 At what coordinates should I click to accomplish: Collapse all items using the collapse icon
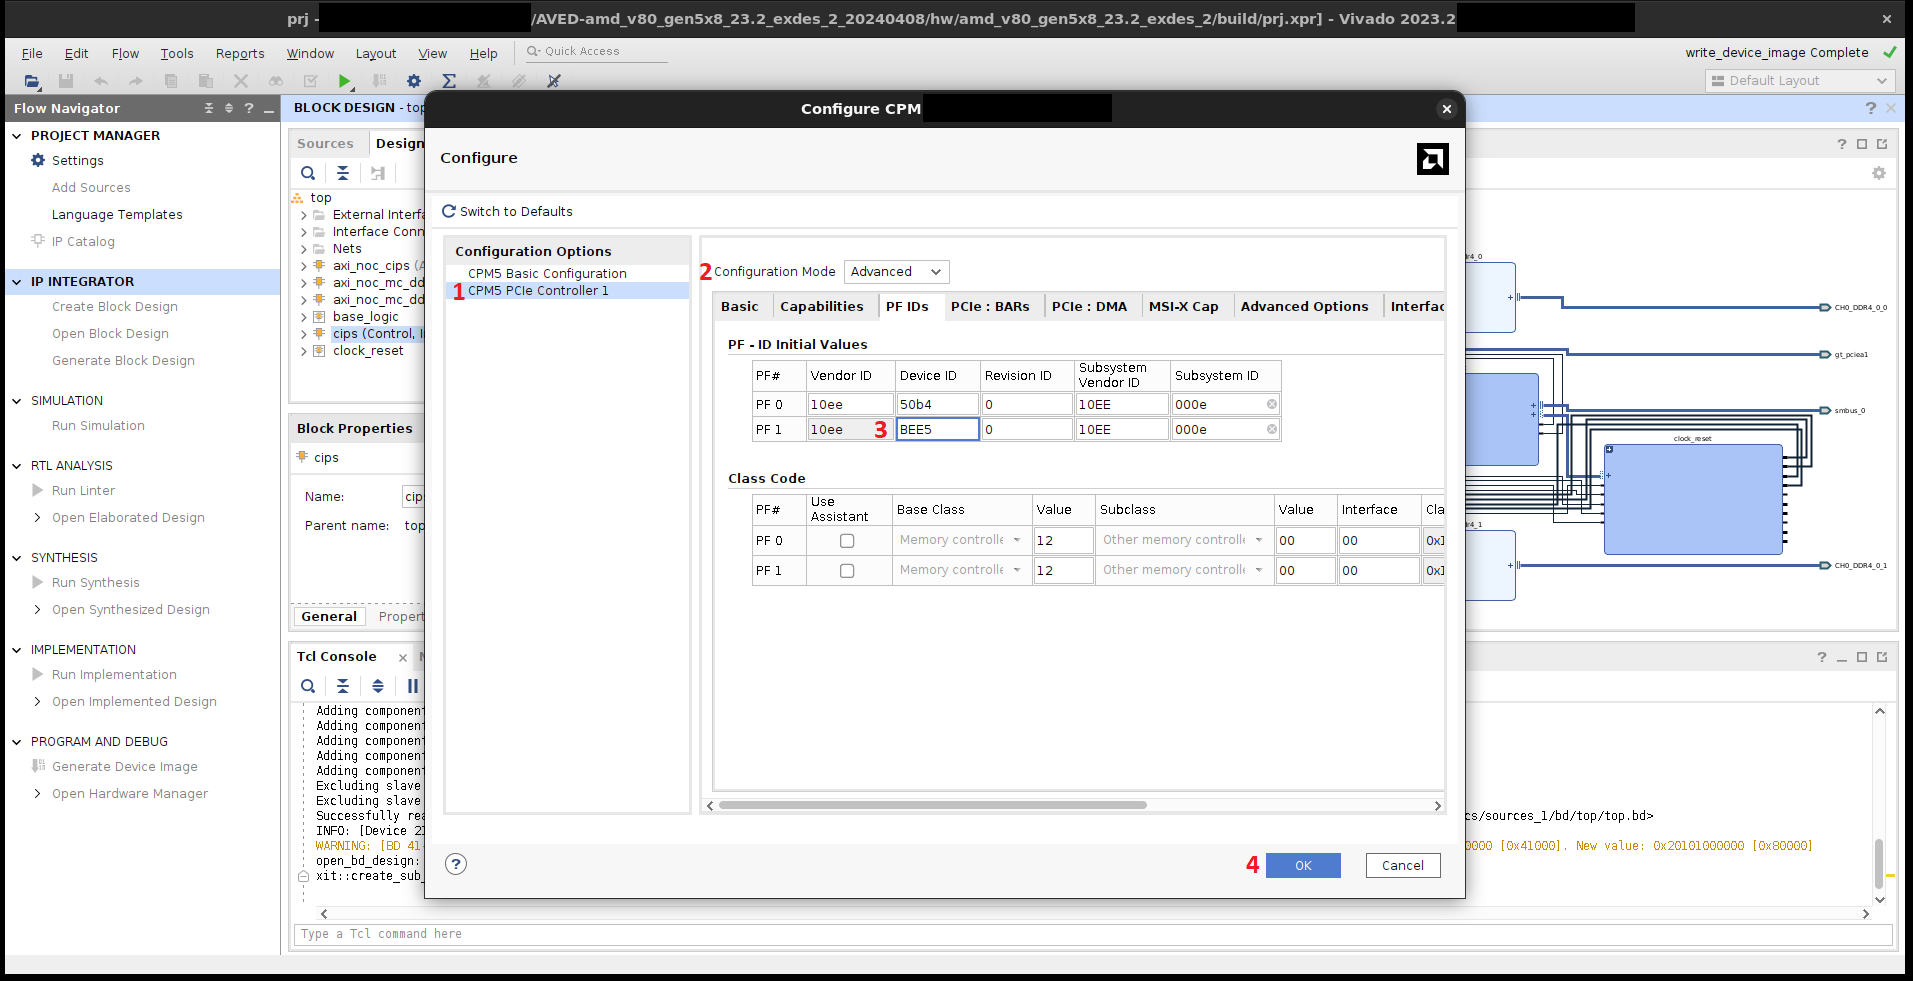click(x=343, y=173)
